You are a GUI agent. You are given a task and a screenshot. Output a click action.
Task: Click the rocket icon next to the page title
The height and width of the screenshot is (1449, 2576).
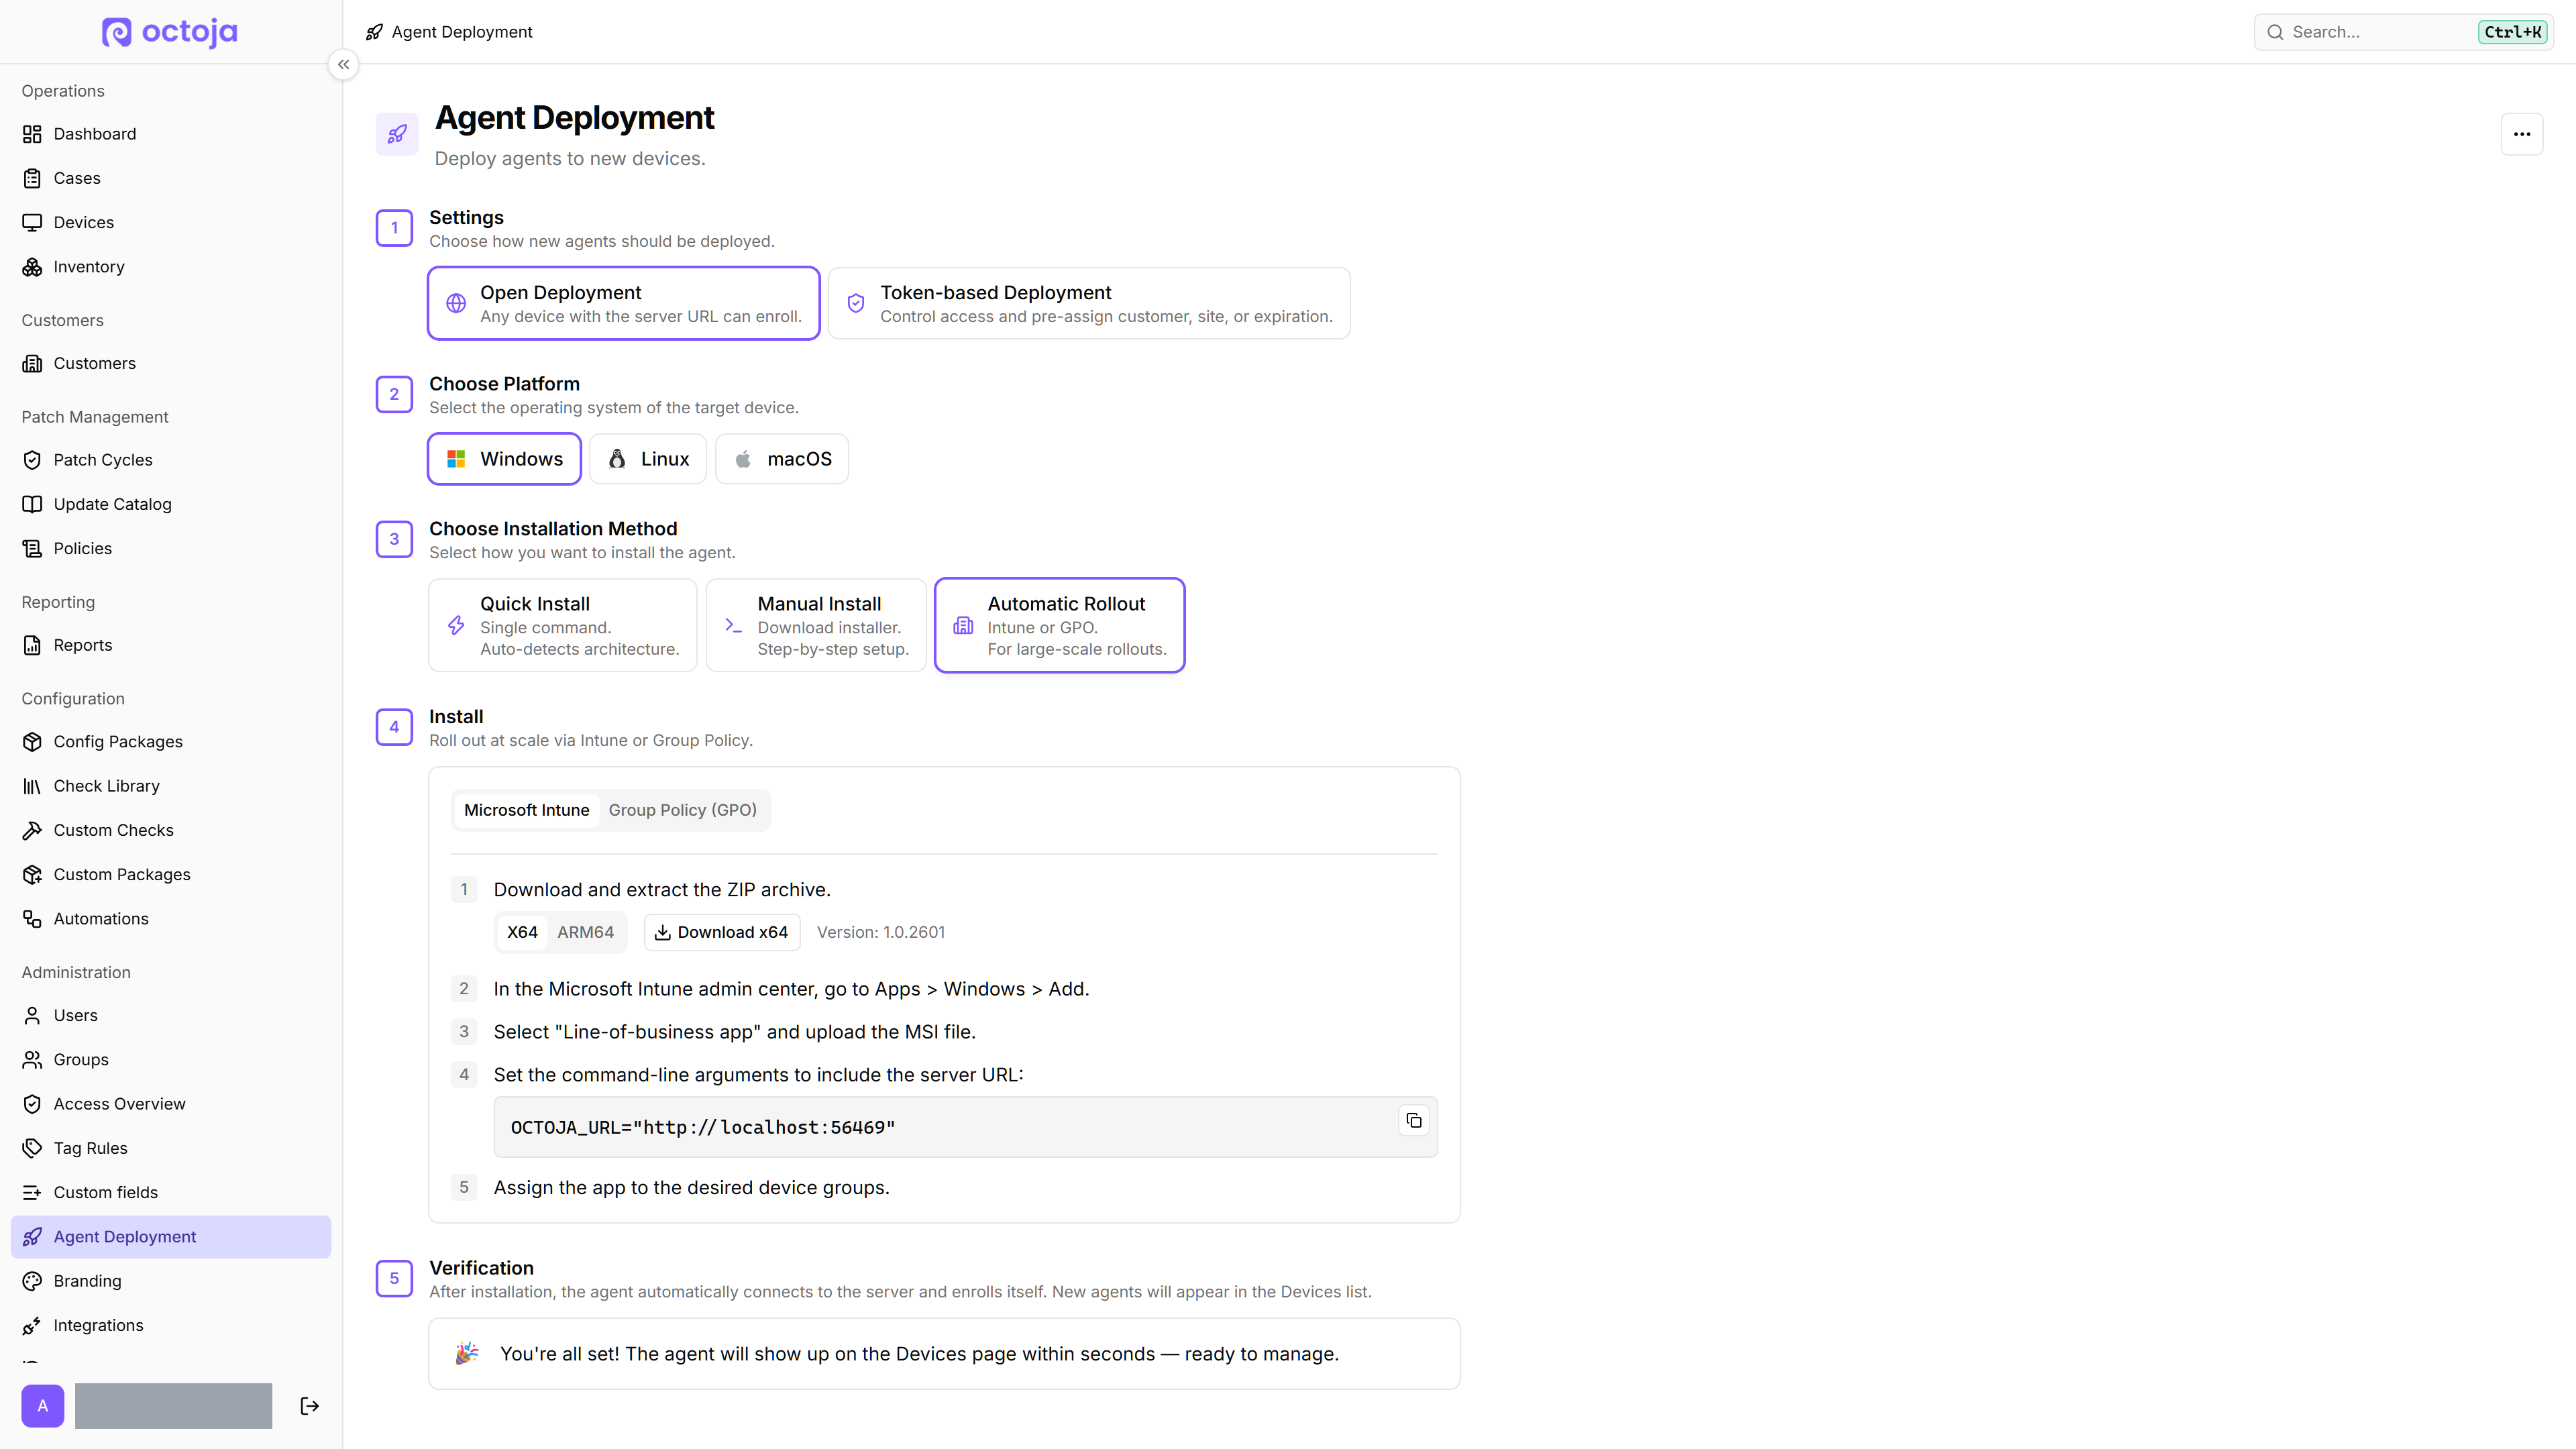(397, 134)
